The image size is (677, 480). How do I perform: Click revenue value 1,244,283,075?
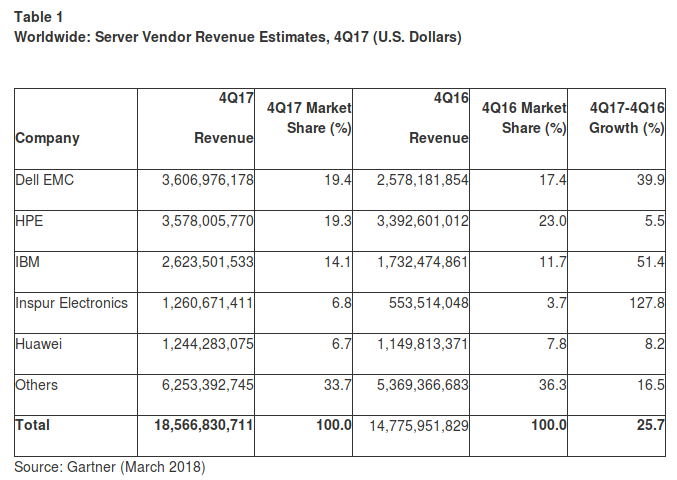[208, 344]
